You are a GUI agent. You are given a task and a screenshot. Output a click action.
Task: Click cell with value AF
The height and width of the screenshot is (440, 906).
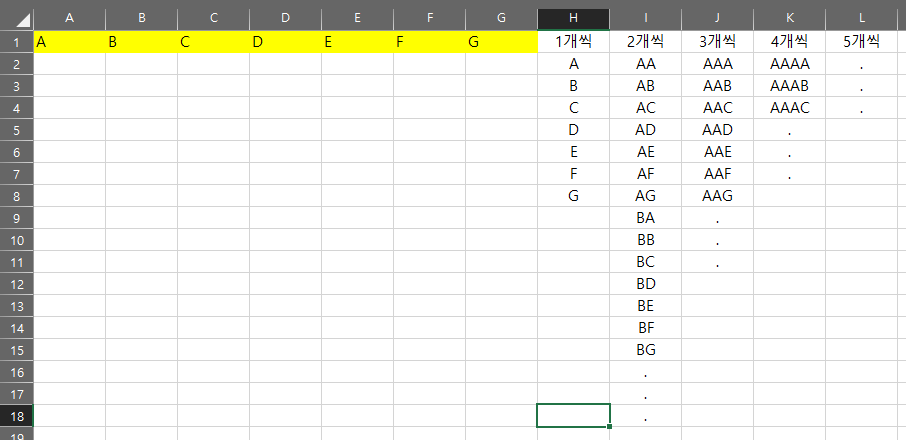645,174
